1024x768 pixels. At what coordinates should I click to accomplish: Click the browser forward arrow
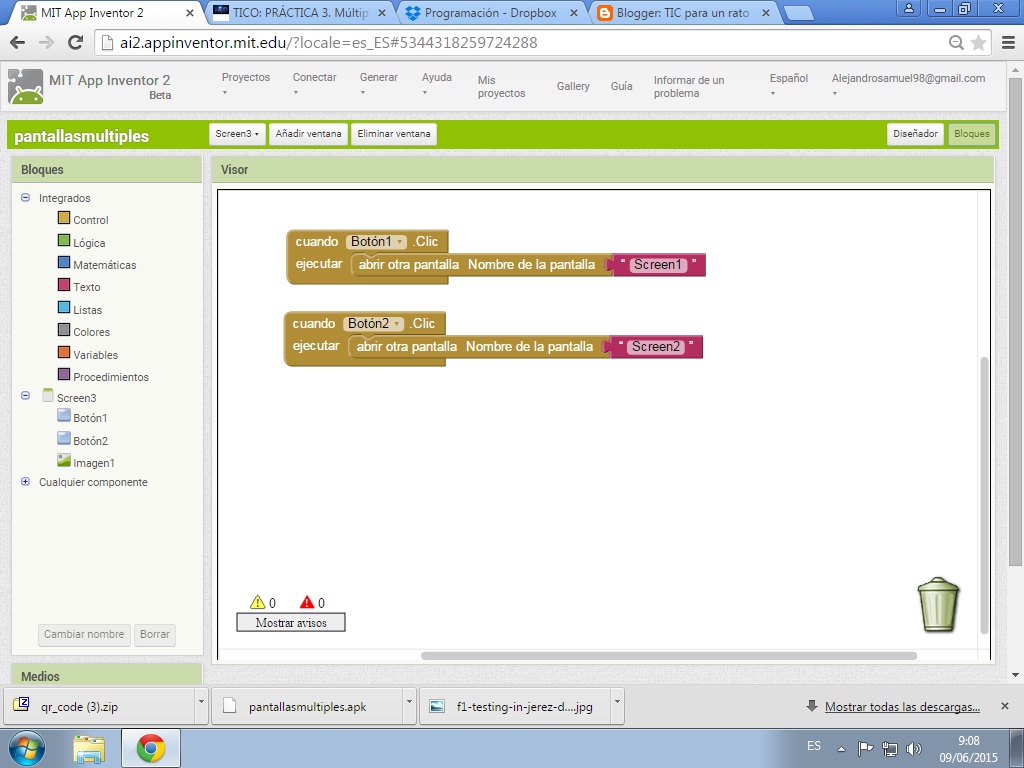coord(46,42)
